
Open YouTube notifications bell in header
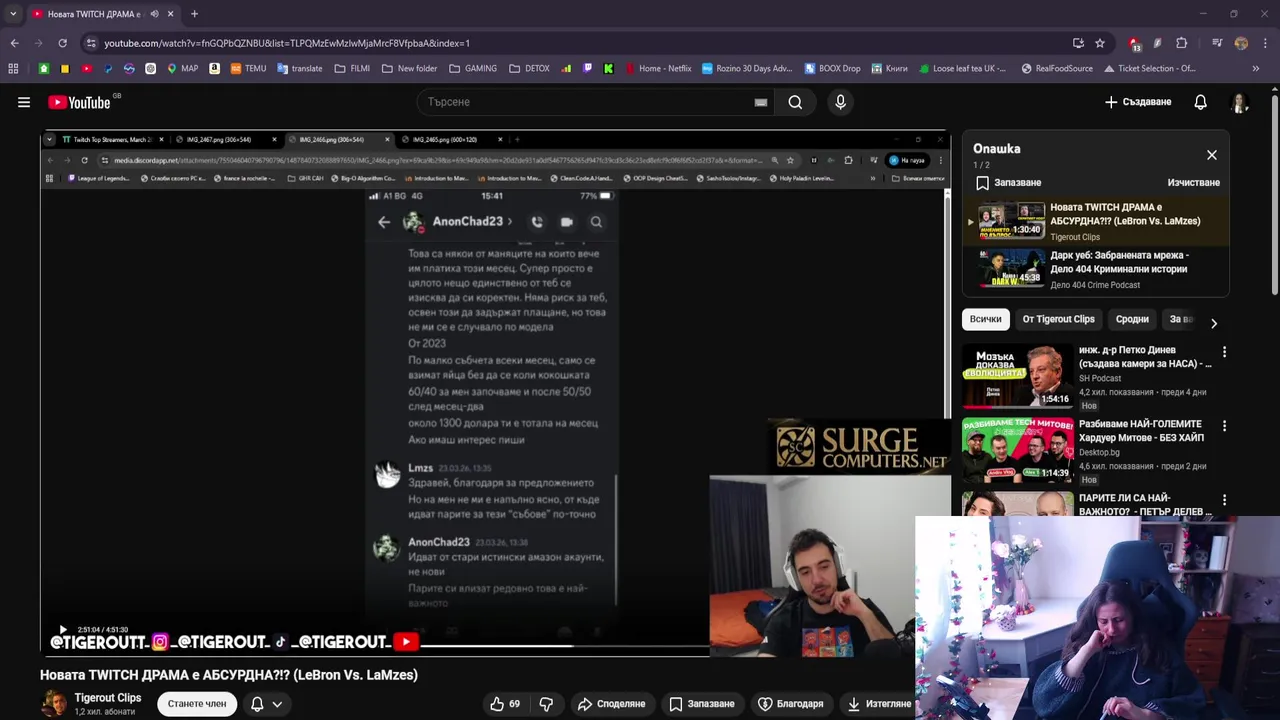point(1200,102)
